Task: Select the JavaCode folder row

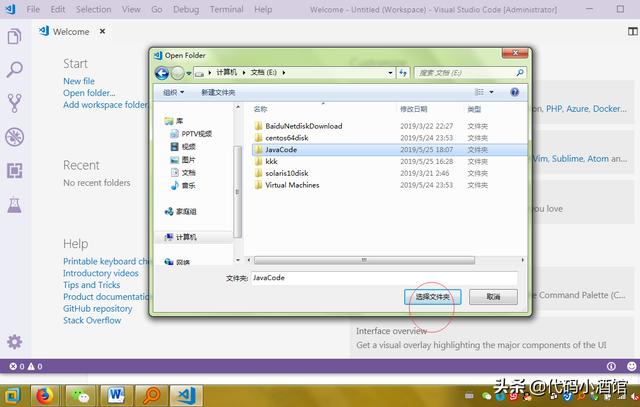Action: point(389,149)
